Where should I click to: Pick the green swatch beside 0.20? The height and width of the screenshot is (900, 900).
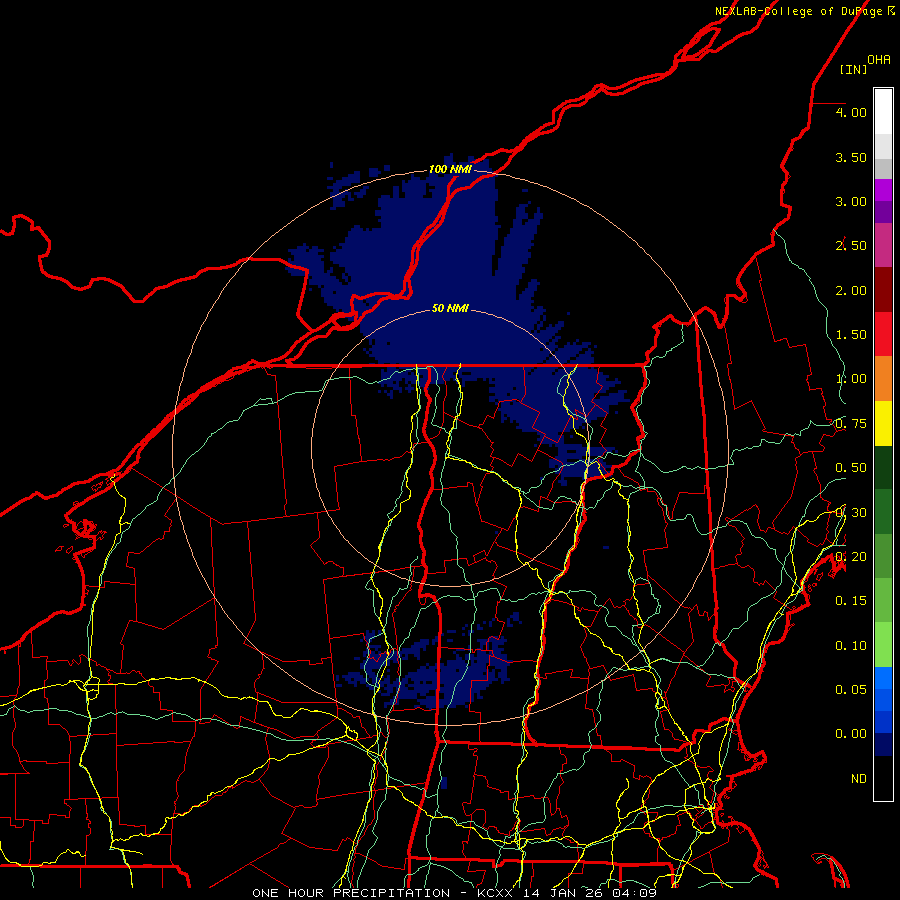(883, 556)
